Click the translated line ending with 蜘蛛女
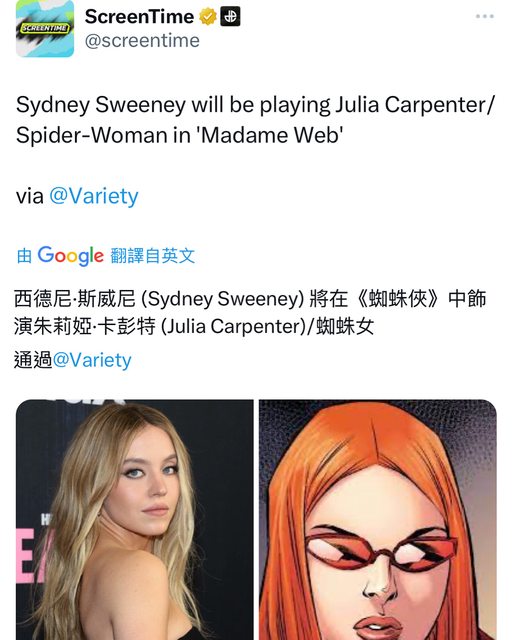The image size is (513, 640). 194,326
